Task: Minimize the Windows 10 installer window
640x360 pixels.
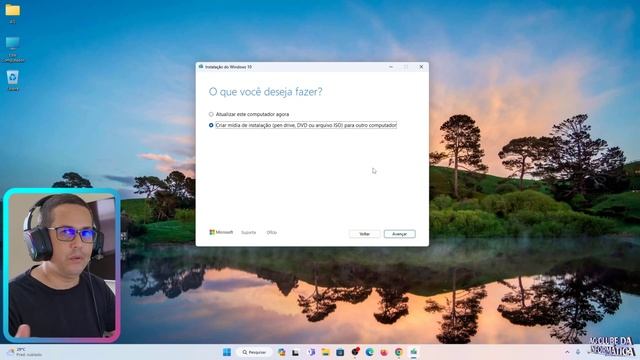Action: 391,67
